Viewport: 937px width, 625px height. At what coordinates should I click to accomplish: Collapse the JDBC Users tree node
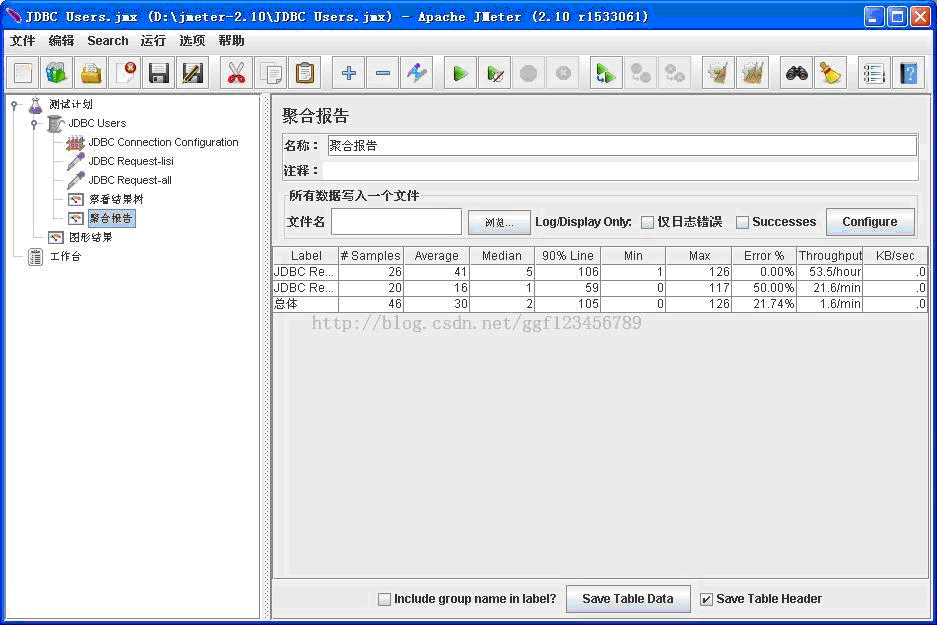(x=34, y=124)
